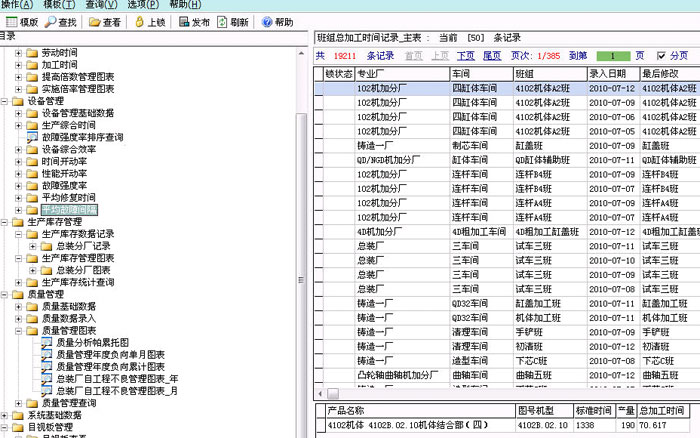
Task: Open the 查询(V) menu
Action: pyautogui.click(x=101, y=5)
